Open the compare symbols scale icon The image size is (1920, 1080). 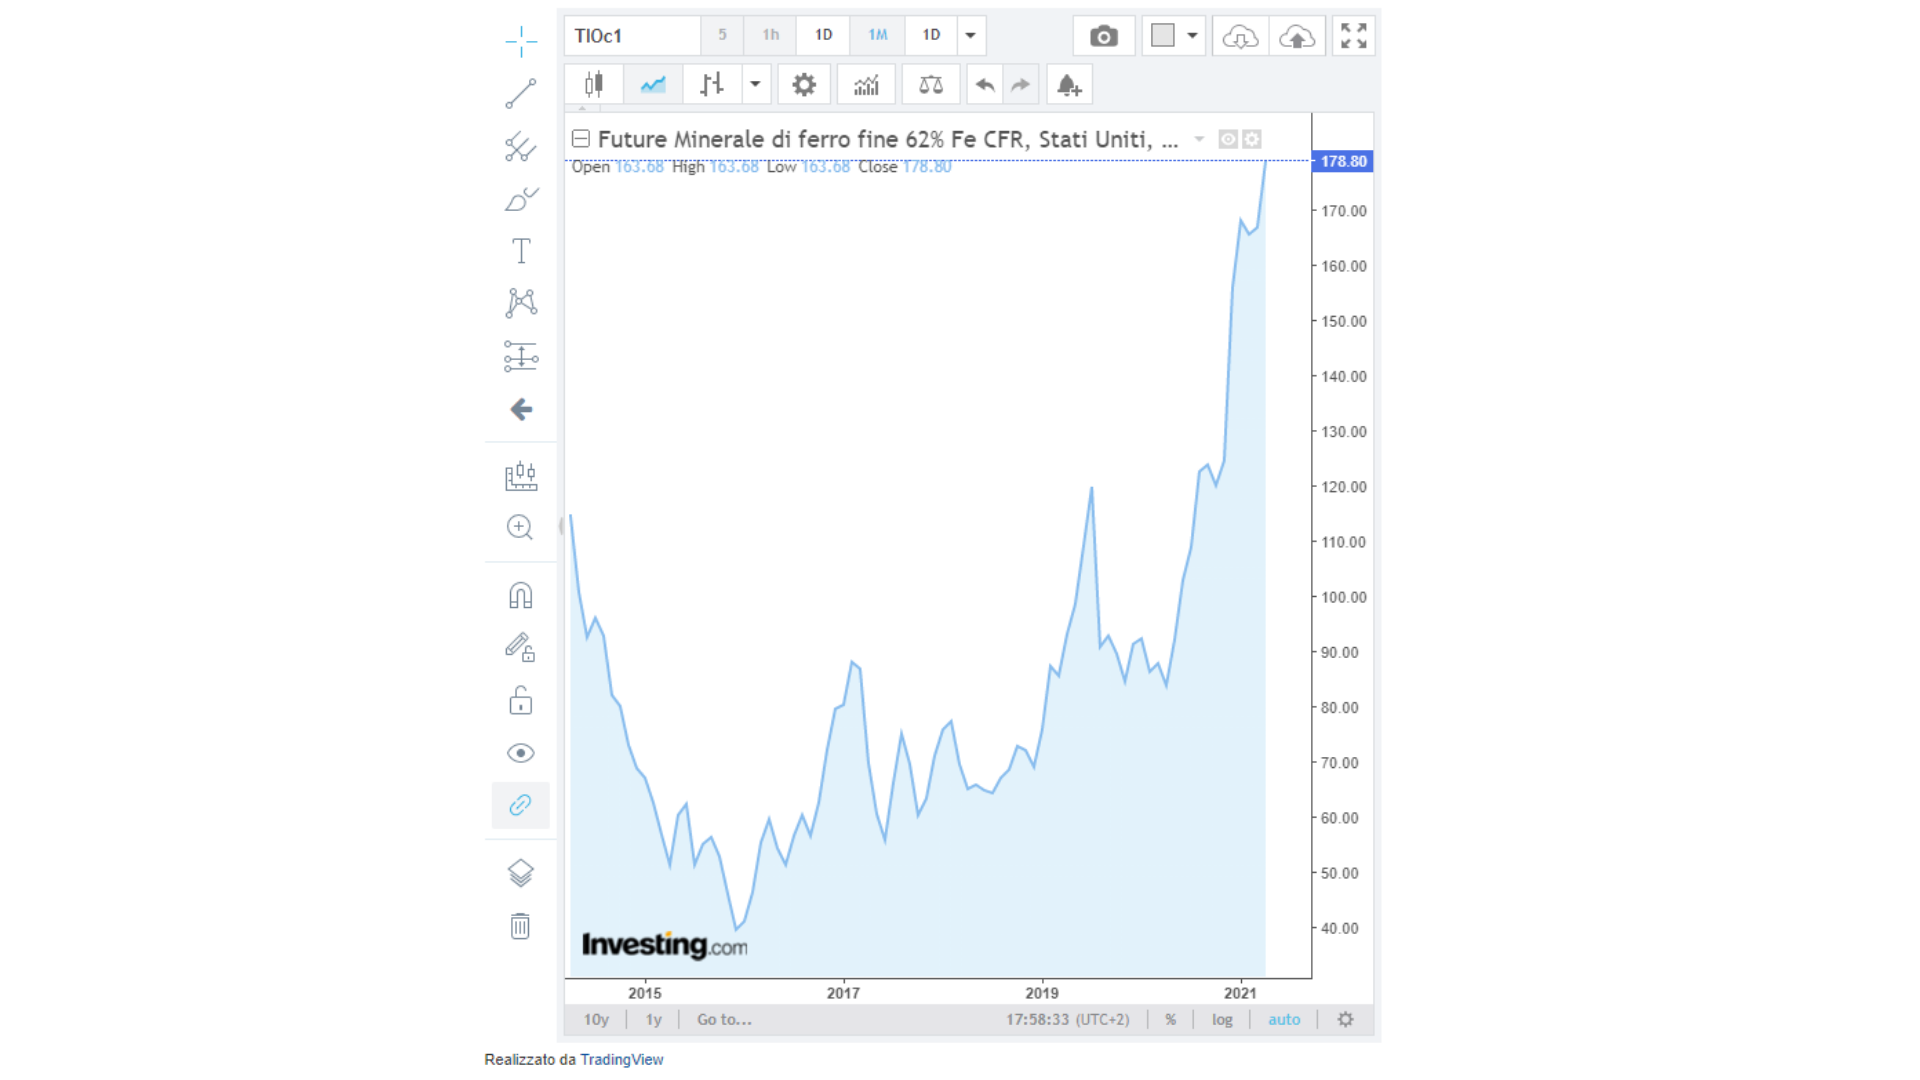930,85
